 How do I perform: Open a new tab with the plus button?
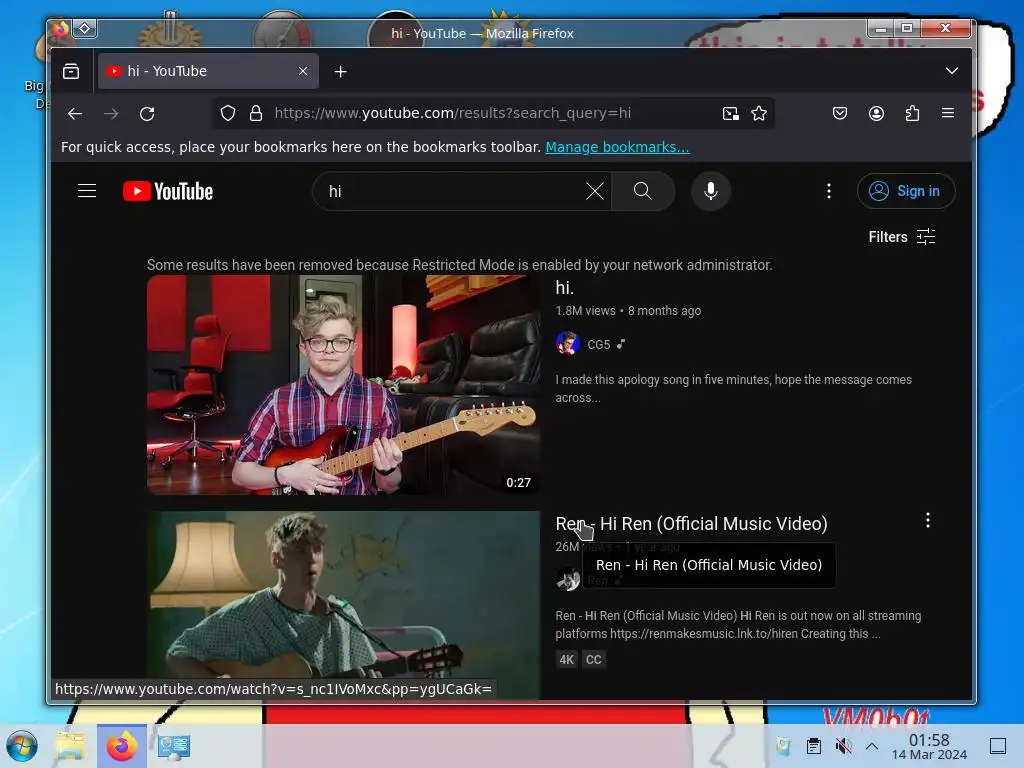340,72
